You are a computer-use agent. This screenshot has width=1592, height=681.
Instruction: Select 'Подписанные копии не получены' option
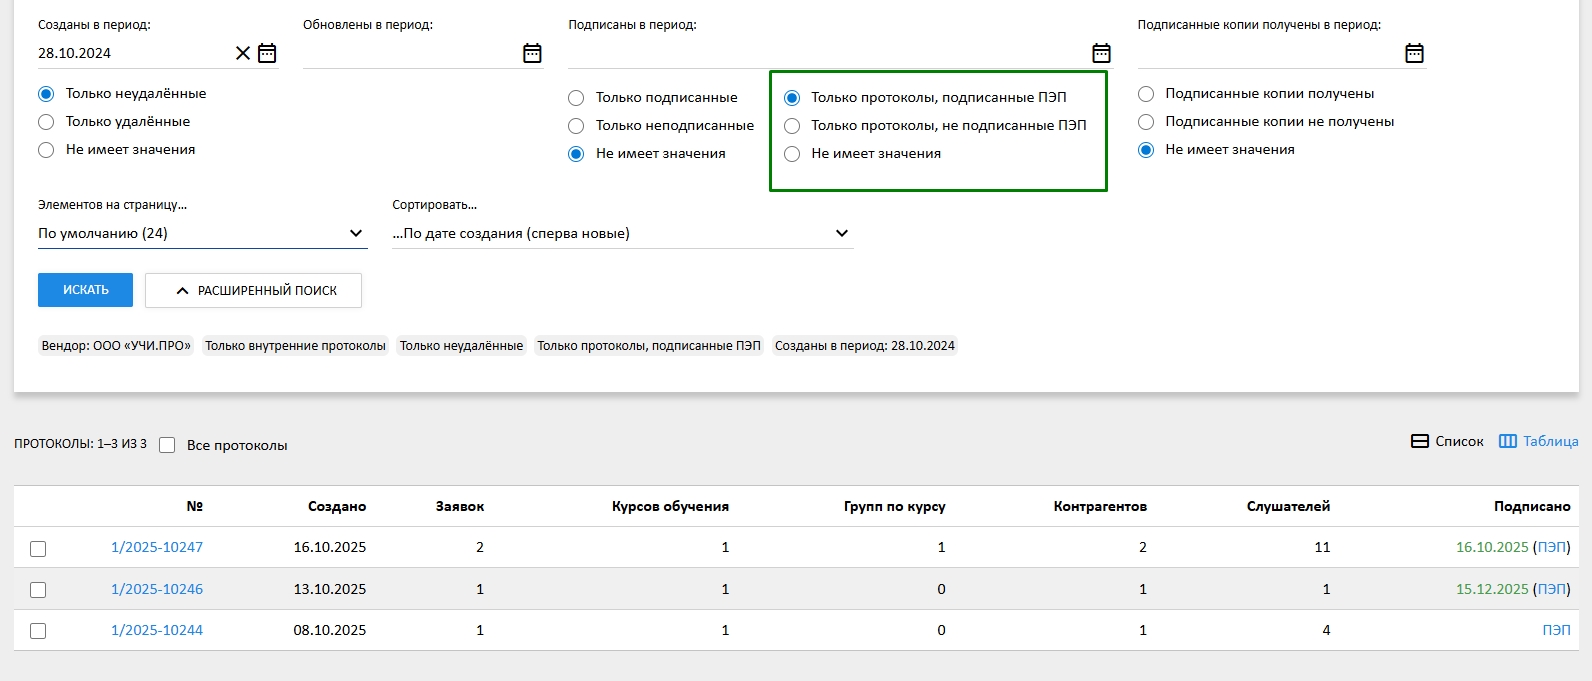coord(1146,122)
